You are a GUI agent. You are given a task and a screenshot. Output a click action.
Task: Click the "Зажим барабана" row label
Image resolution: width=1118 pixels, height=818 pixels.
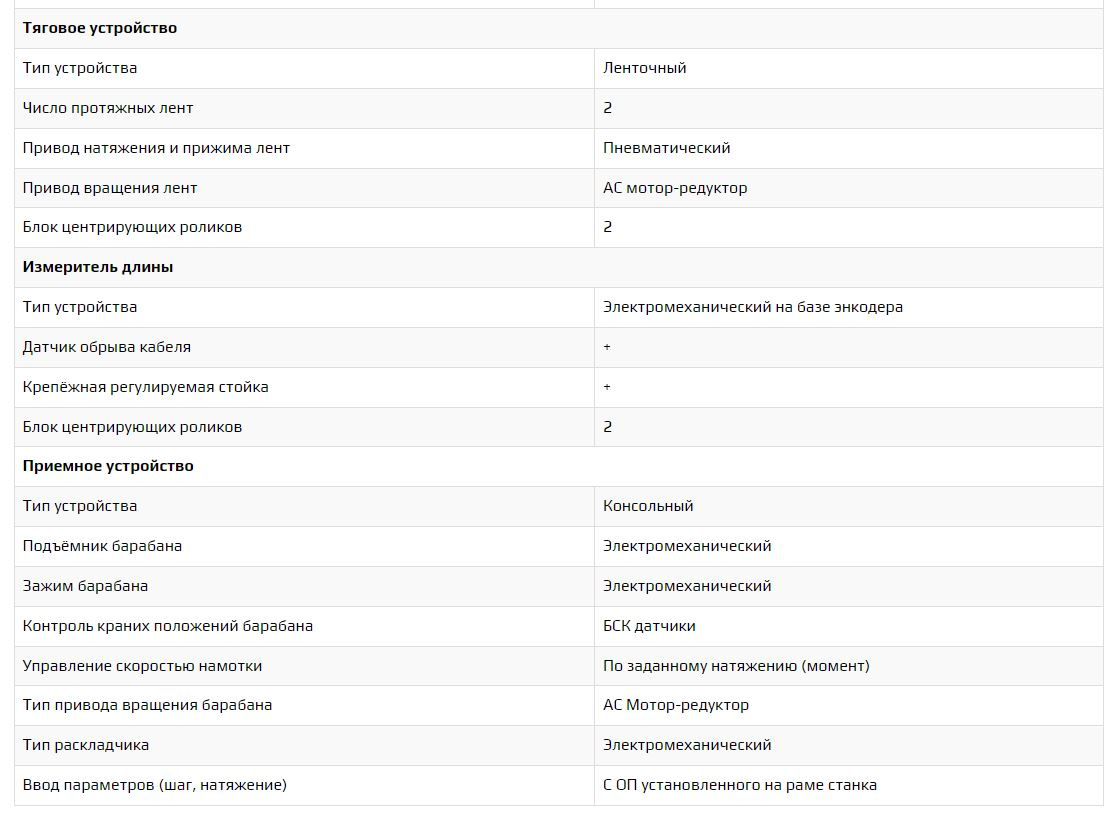click(x=85, y=586)
